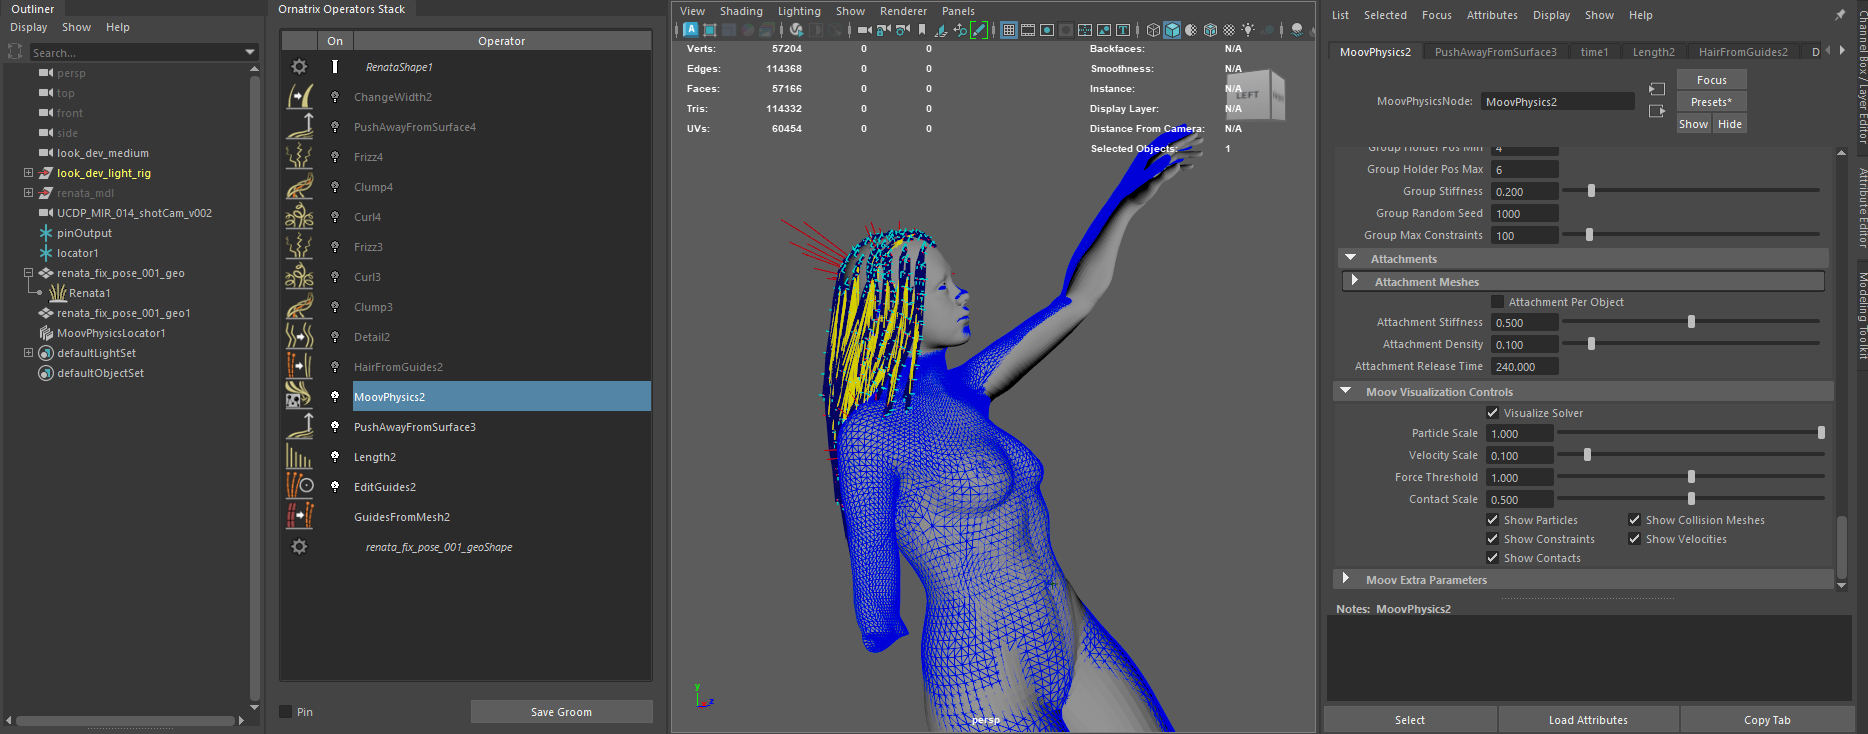Click the Frizz4 operator icon
Screen dimensions: 1868x734
click(299, 157)
